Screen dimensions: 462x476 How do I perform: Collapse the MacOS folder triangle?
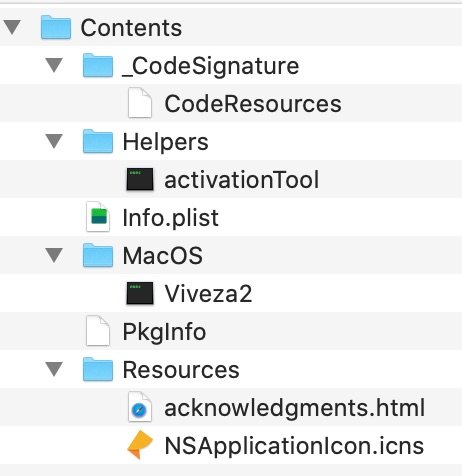tap(54, 255)
